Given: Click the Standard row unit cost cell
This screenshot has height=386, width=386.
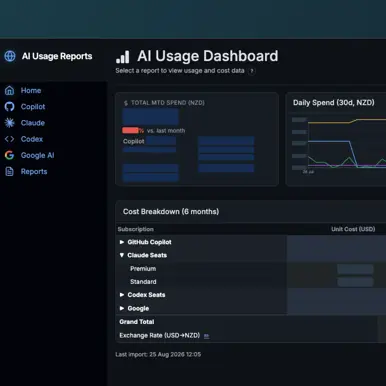Looking at the screenshot, I should (x=355, y=282).
